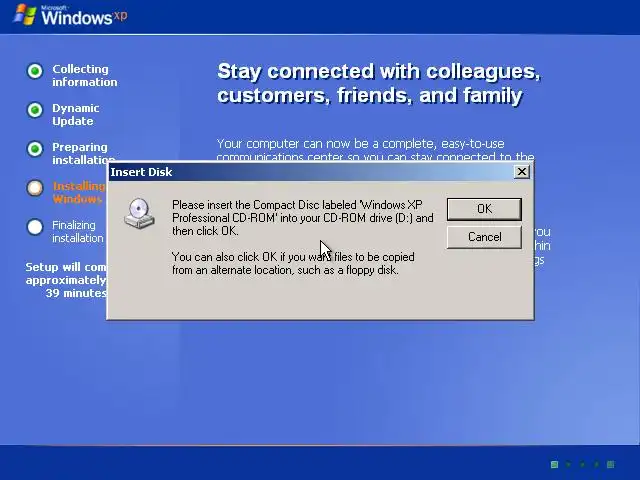Click the 'You can also click OK' message
Viewport: 640px width, 480px height.
293,263
